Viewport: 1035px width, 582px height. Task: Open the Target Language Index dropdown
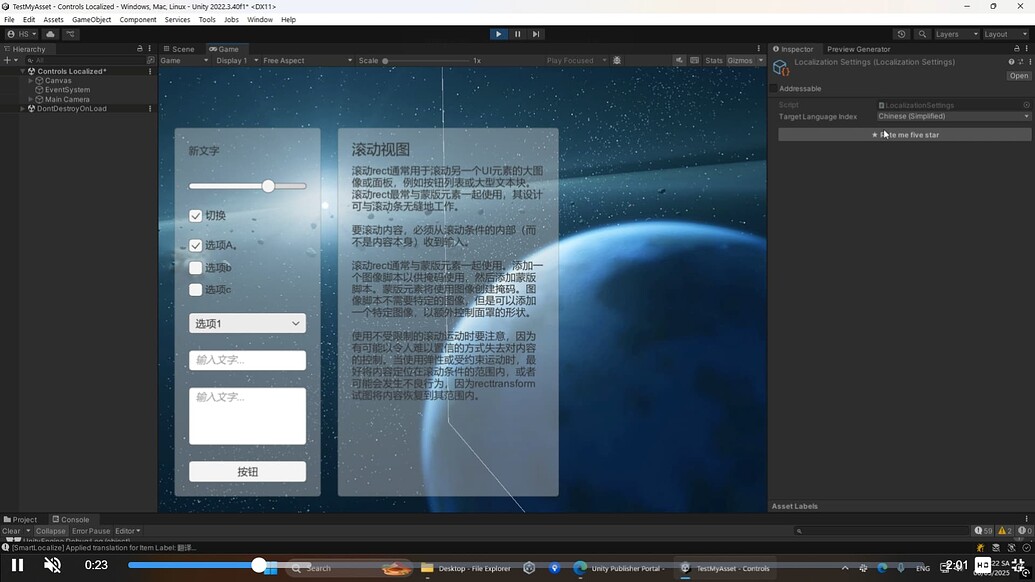[x=950, y=116]
